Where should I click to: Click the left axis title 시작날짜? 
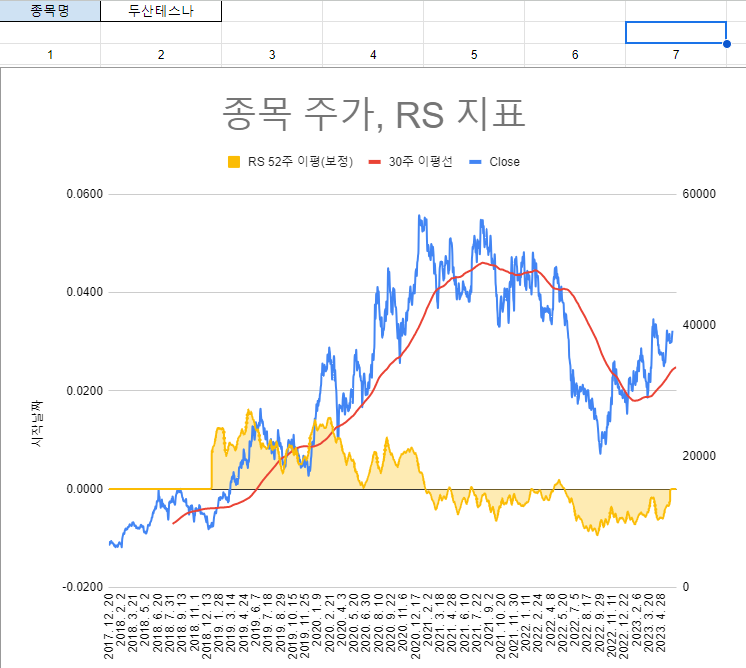(37, 423)
